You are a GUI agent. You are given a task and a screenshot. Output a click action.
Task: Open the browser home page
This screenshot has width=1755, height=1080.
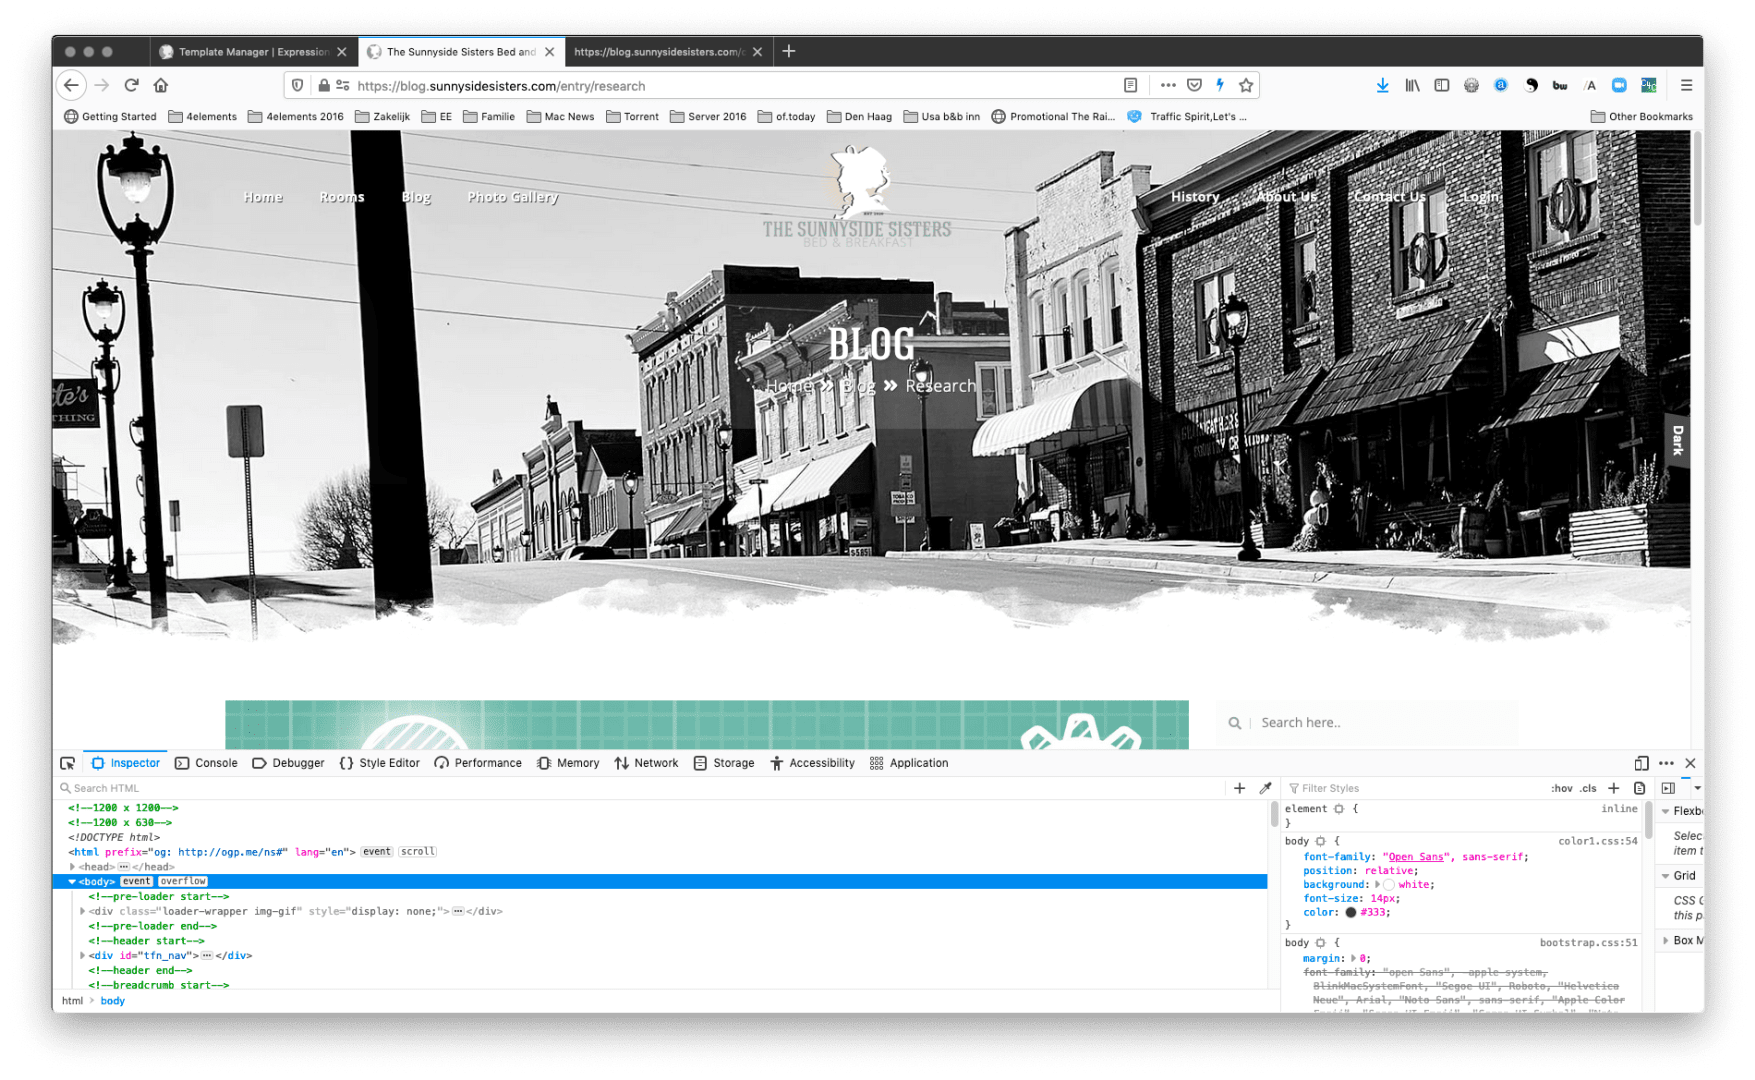click(x=161, y=85)
